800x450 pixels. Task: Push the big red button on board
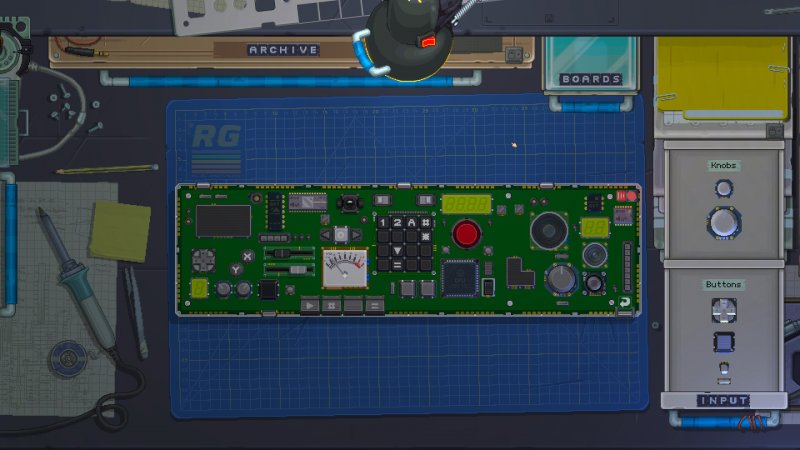[466, 234]
